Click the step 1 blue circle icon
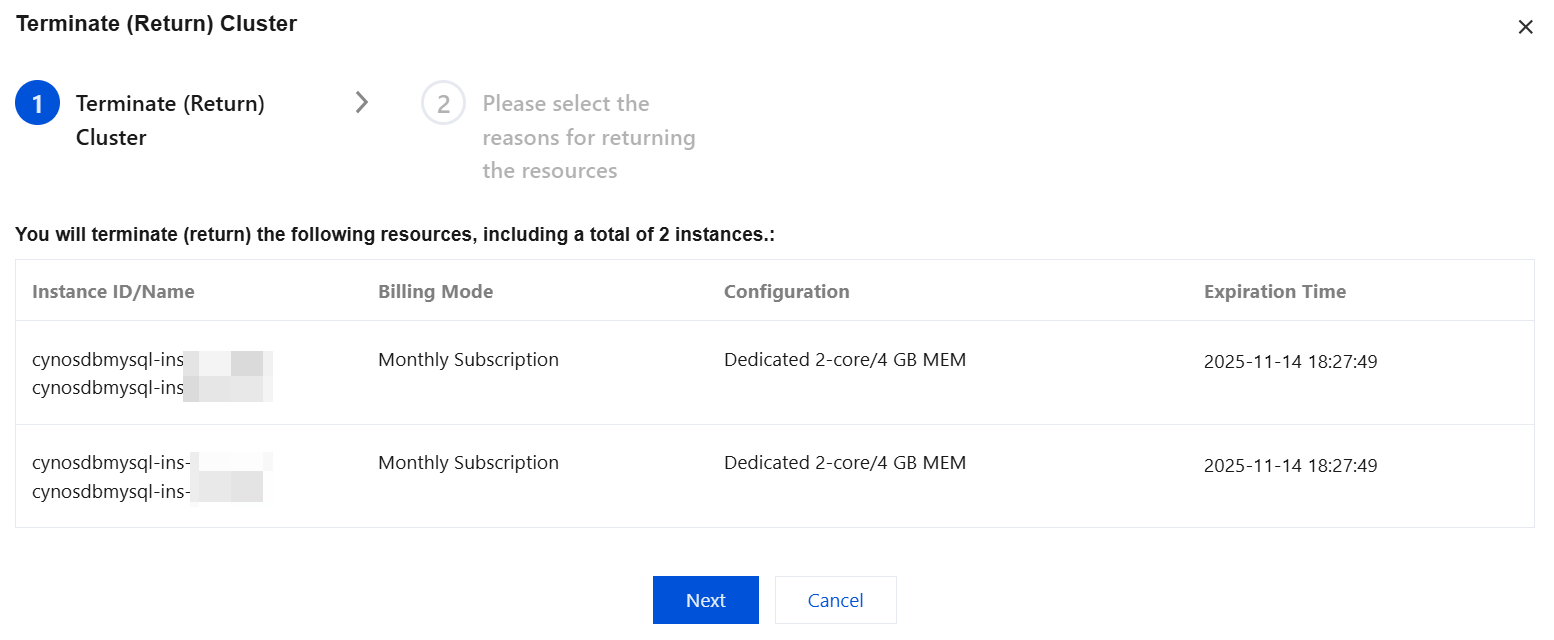This screenshot has height=640, width=1554. coord(38,104)
